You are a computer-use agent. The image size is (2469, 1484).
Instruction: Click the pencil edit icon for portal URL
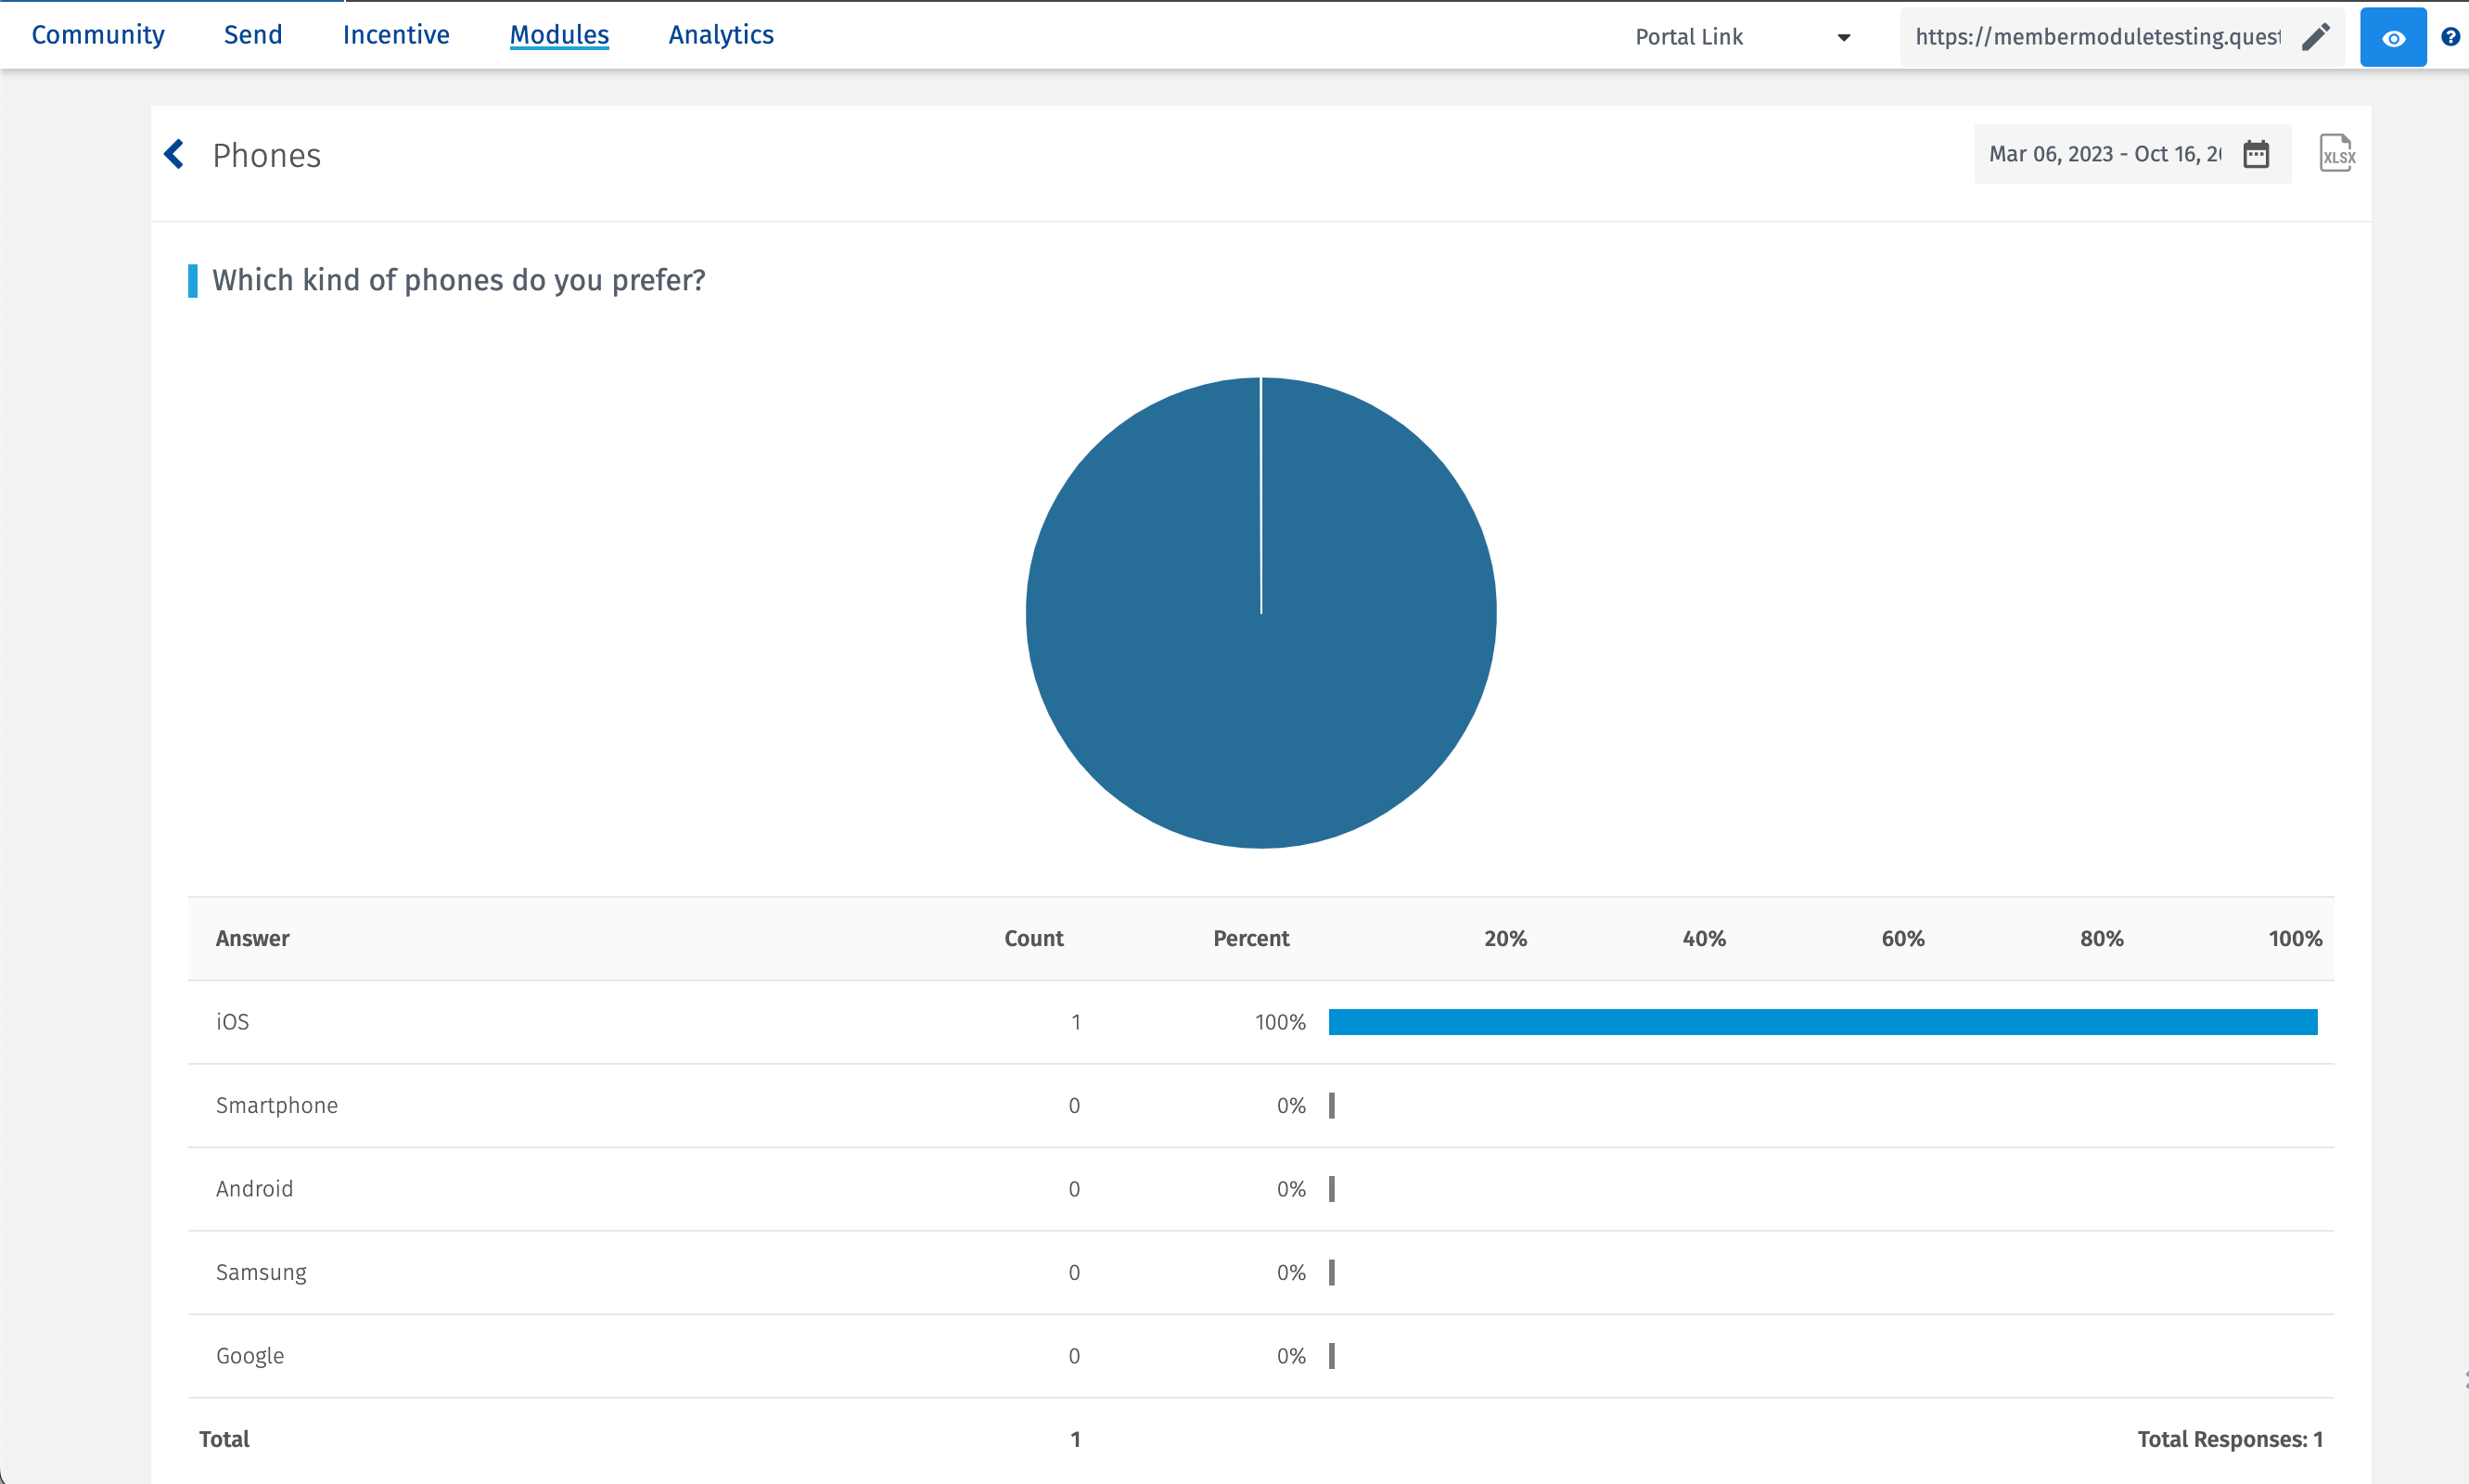coord(2315,37)
